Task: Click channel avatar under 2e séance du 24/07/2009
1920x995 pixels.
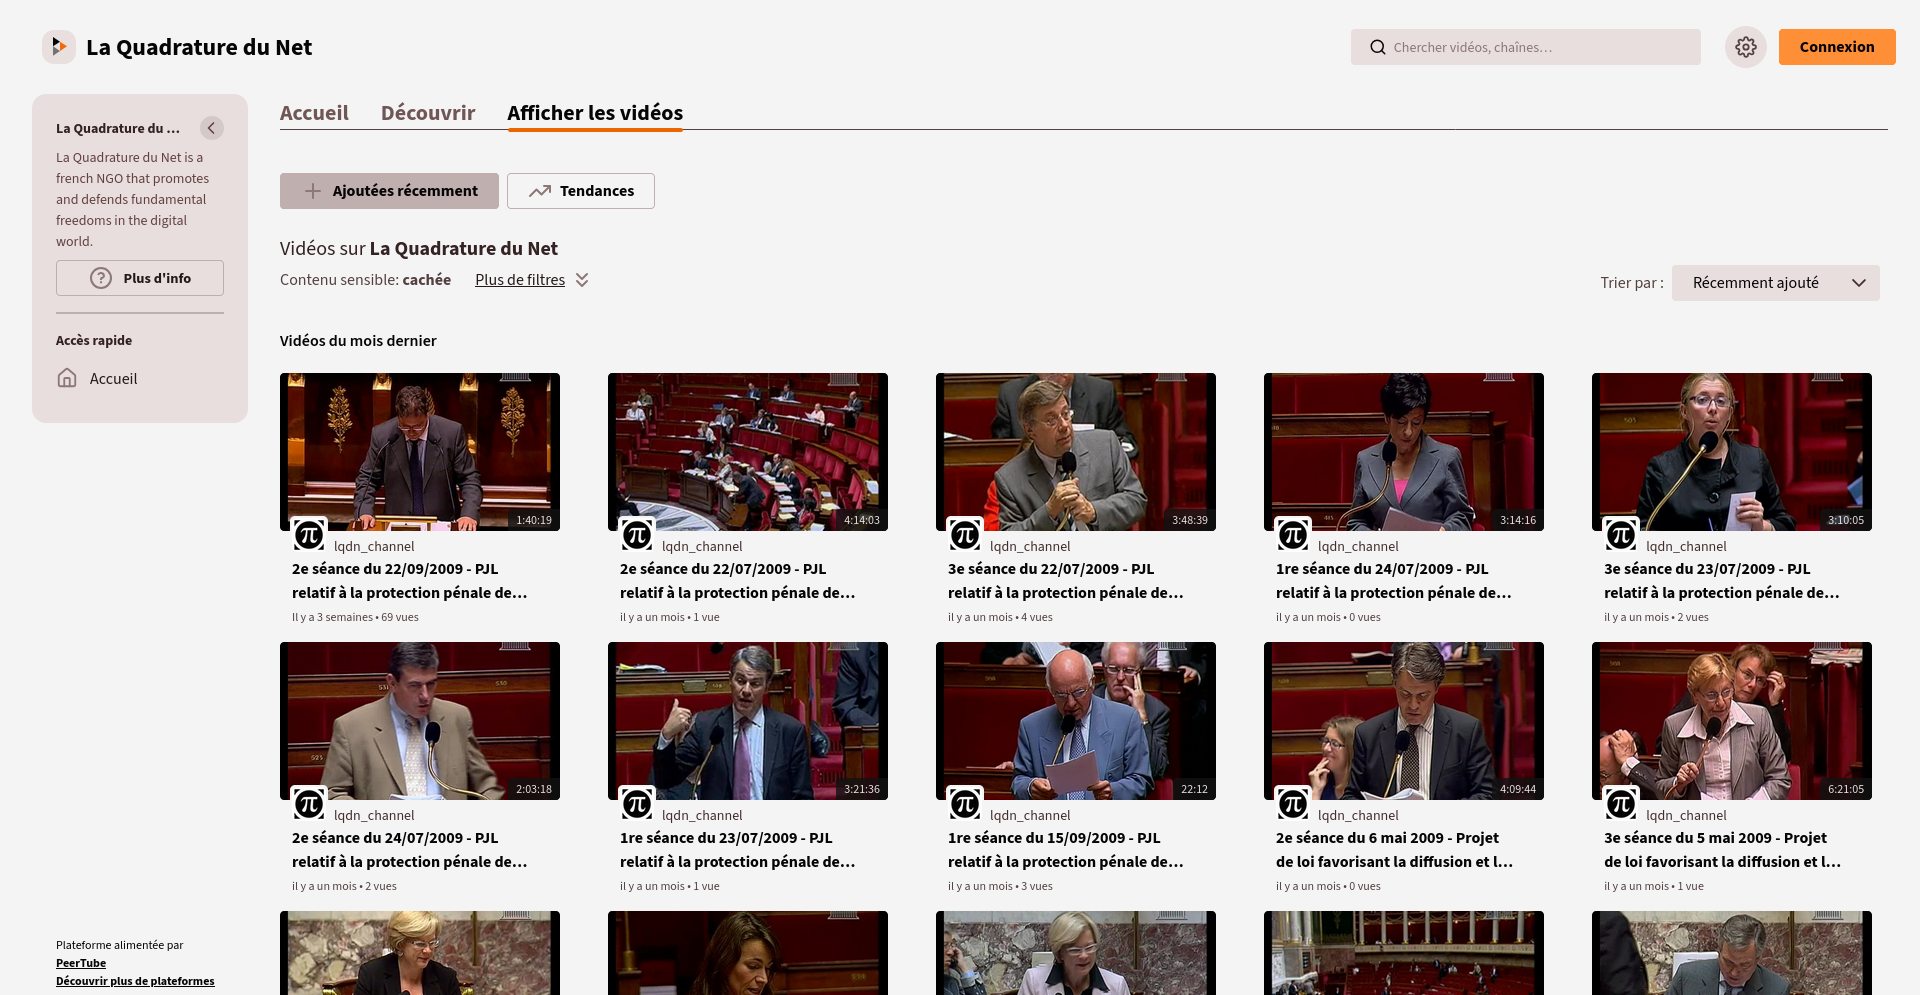Action: pos(309,804)
